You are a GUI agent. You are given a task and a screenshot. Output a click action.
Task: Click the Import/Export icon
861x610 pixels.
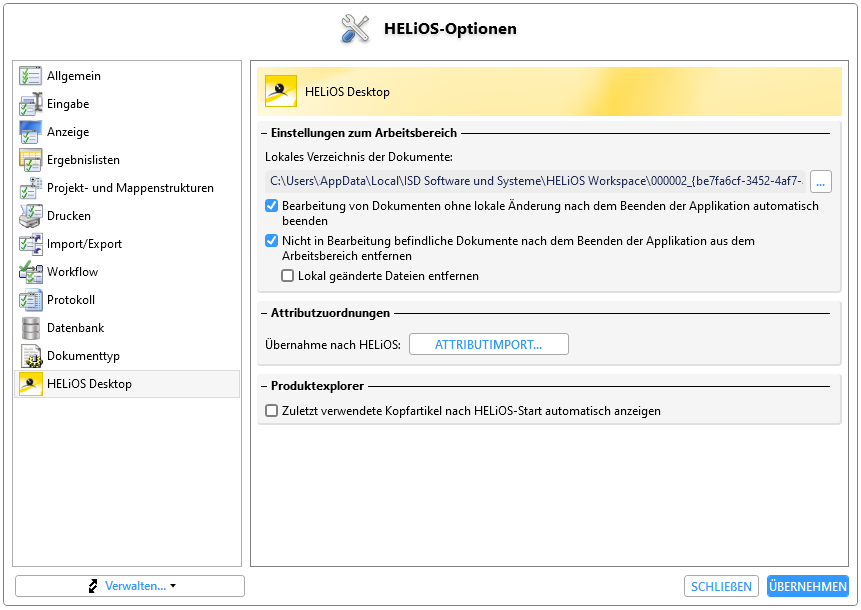[30, 244]
